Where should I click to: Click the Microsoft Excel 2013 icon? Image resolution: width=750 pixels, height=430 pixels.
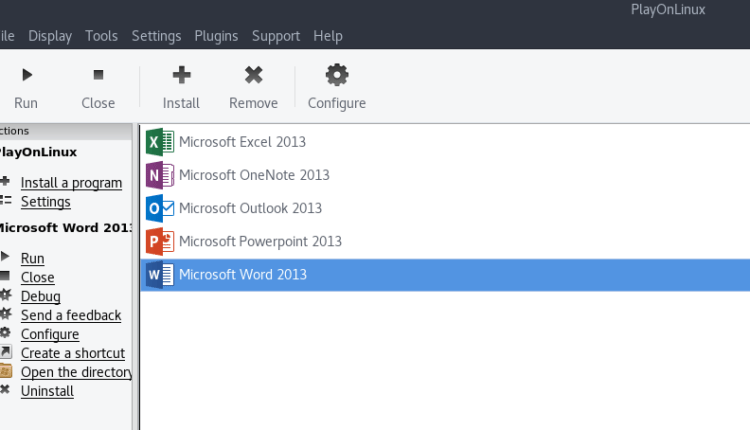point(160,142)
